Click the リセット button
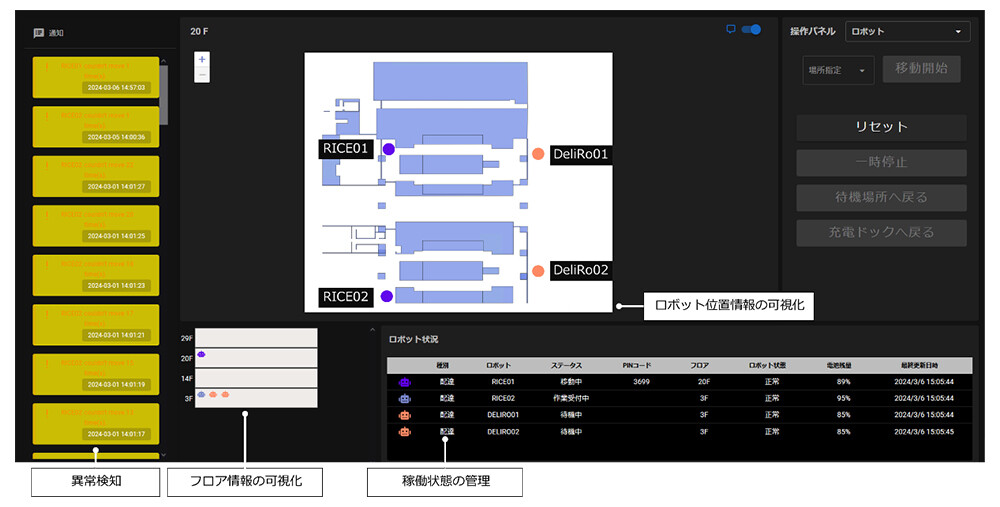The image size is (1000, 507). click(x=881, y=127)
